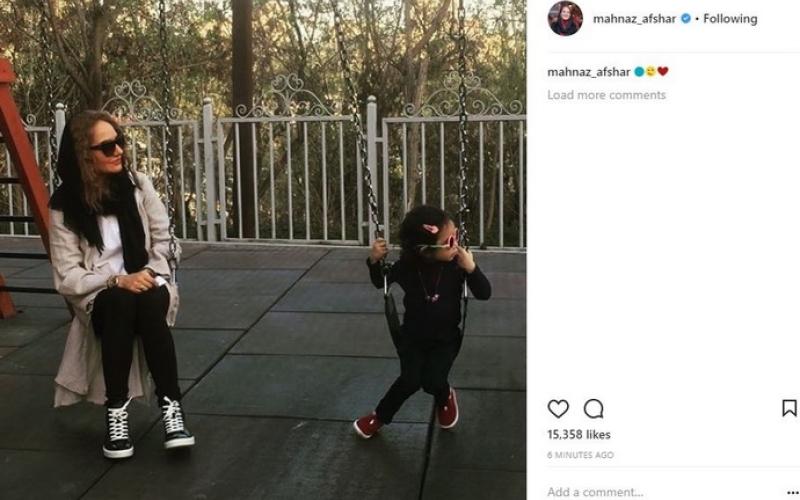Click the woman's black and white sneakers

[148, 426]
